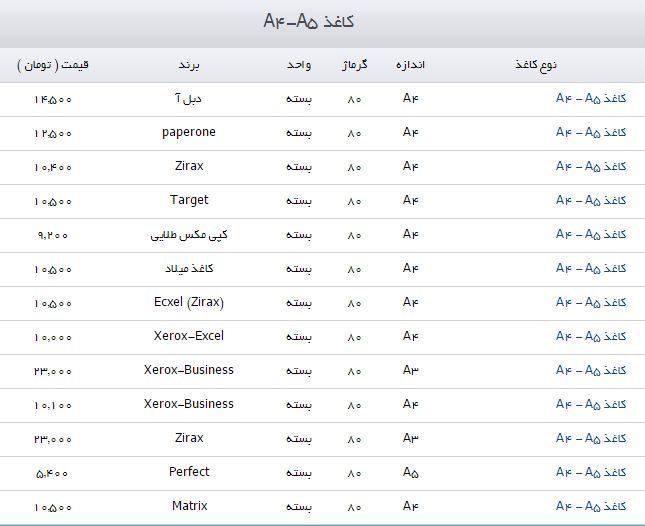Click the price ۱۴,۵۰۰ for دبل آ
The height and width of the screenshot is (526, 645).
coord(53,100)
